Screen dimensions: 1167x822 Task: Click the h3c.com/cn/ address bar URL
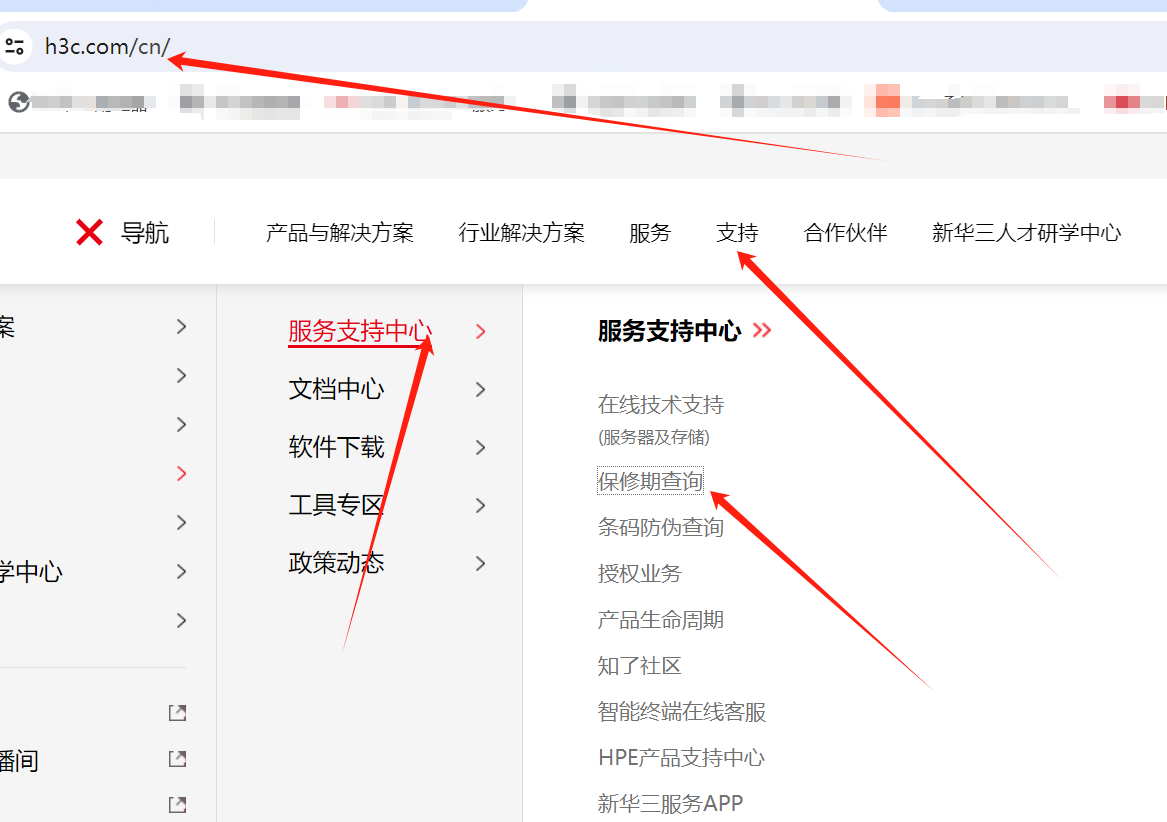107,46
